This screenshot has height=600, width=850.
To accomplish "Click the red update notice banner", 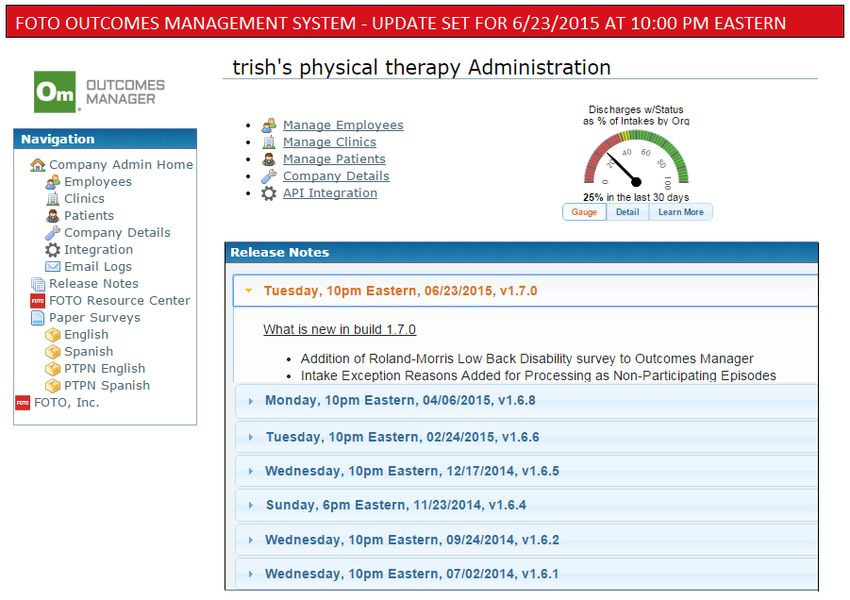I will pos(425,22).
